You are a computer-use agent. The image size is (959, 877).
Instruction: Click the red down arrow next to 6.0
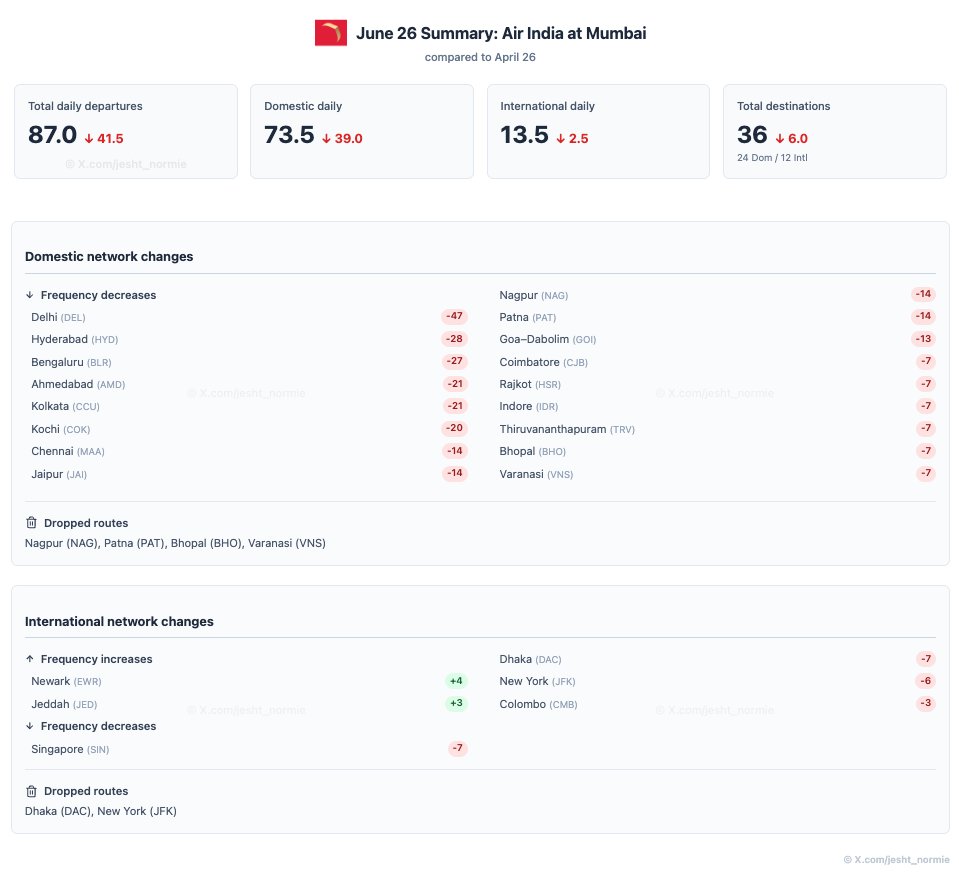(x=780, y=139)
